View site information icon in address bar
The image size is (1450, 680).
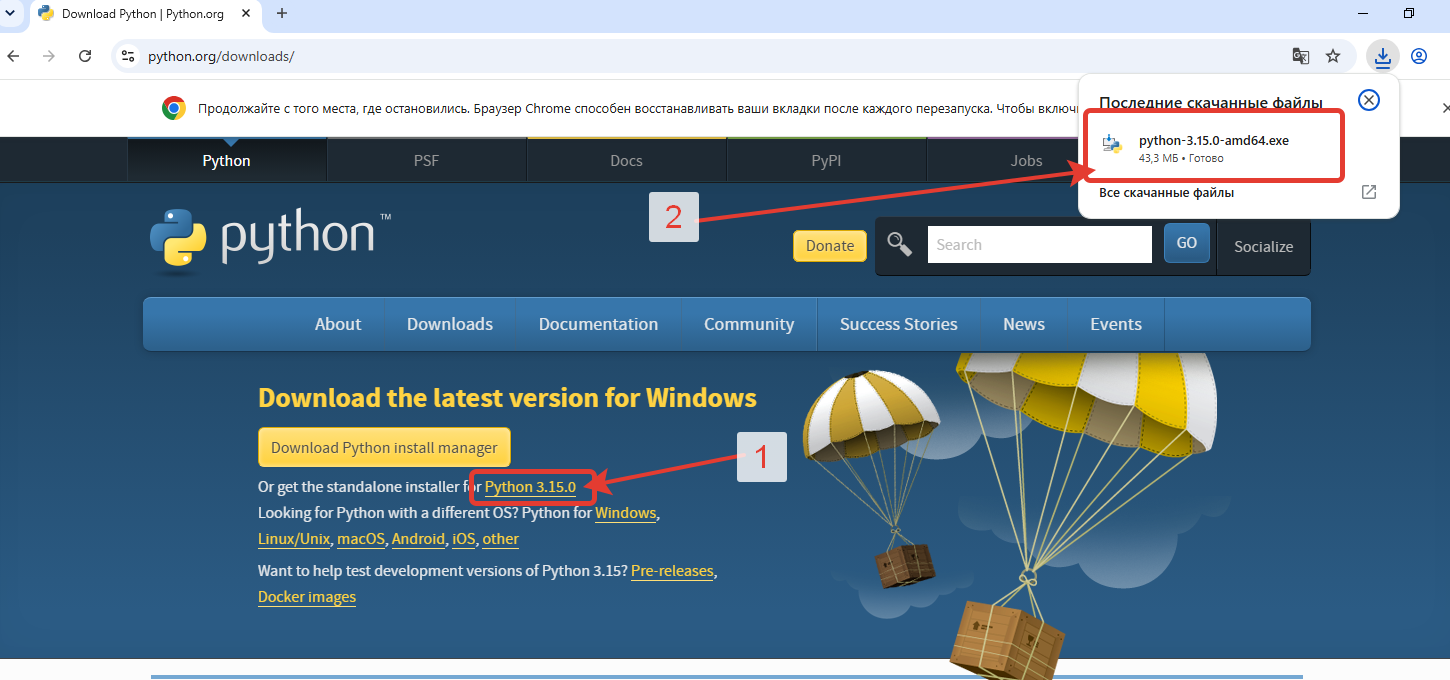127,56
